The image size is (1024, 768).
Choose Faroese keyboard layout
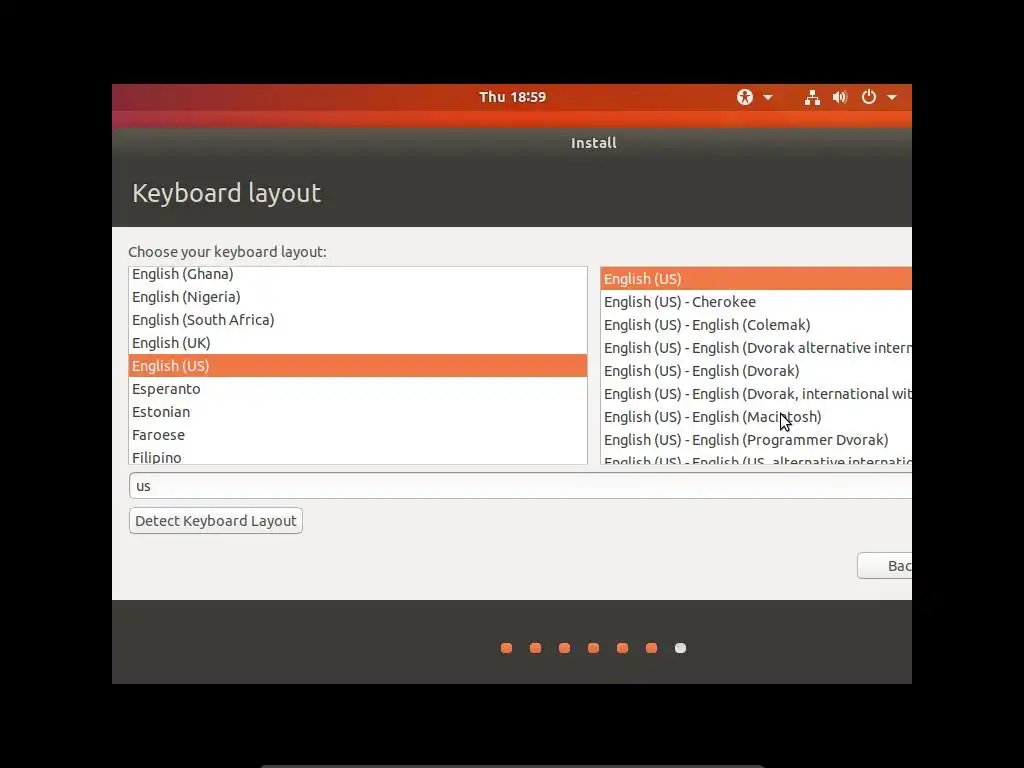[x=358, y=435]
